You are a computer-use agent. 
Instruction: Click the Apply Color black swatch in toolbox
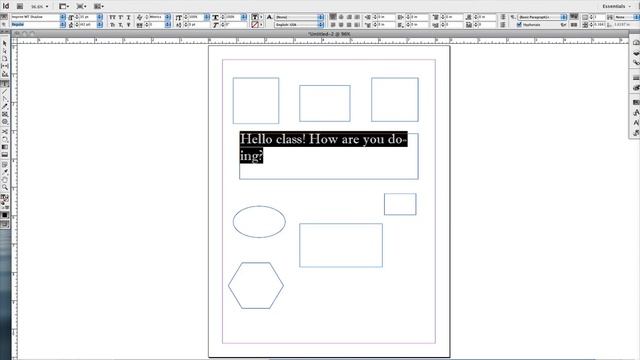[4, 215]
